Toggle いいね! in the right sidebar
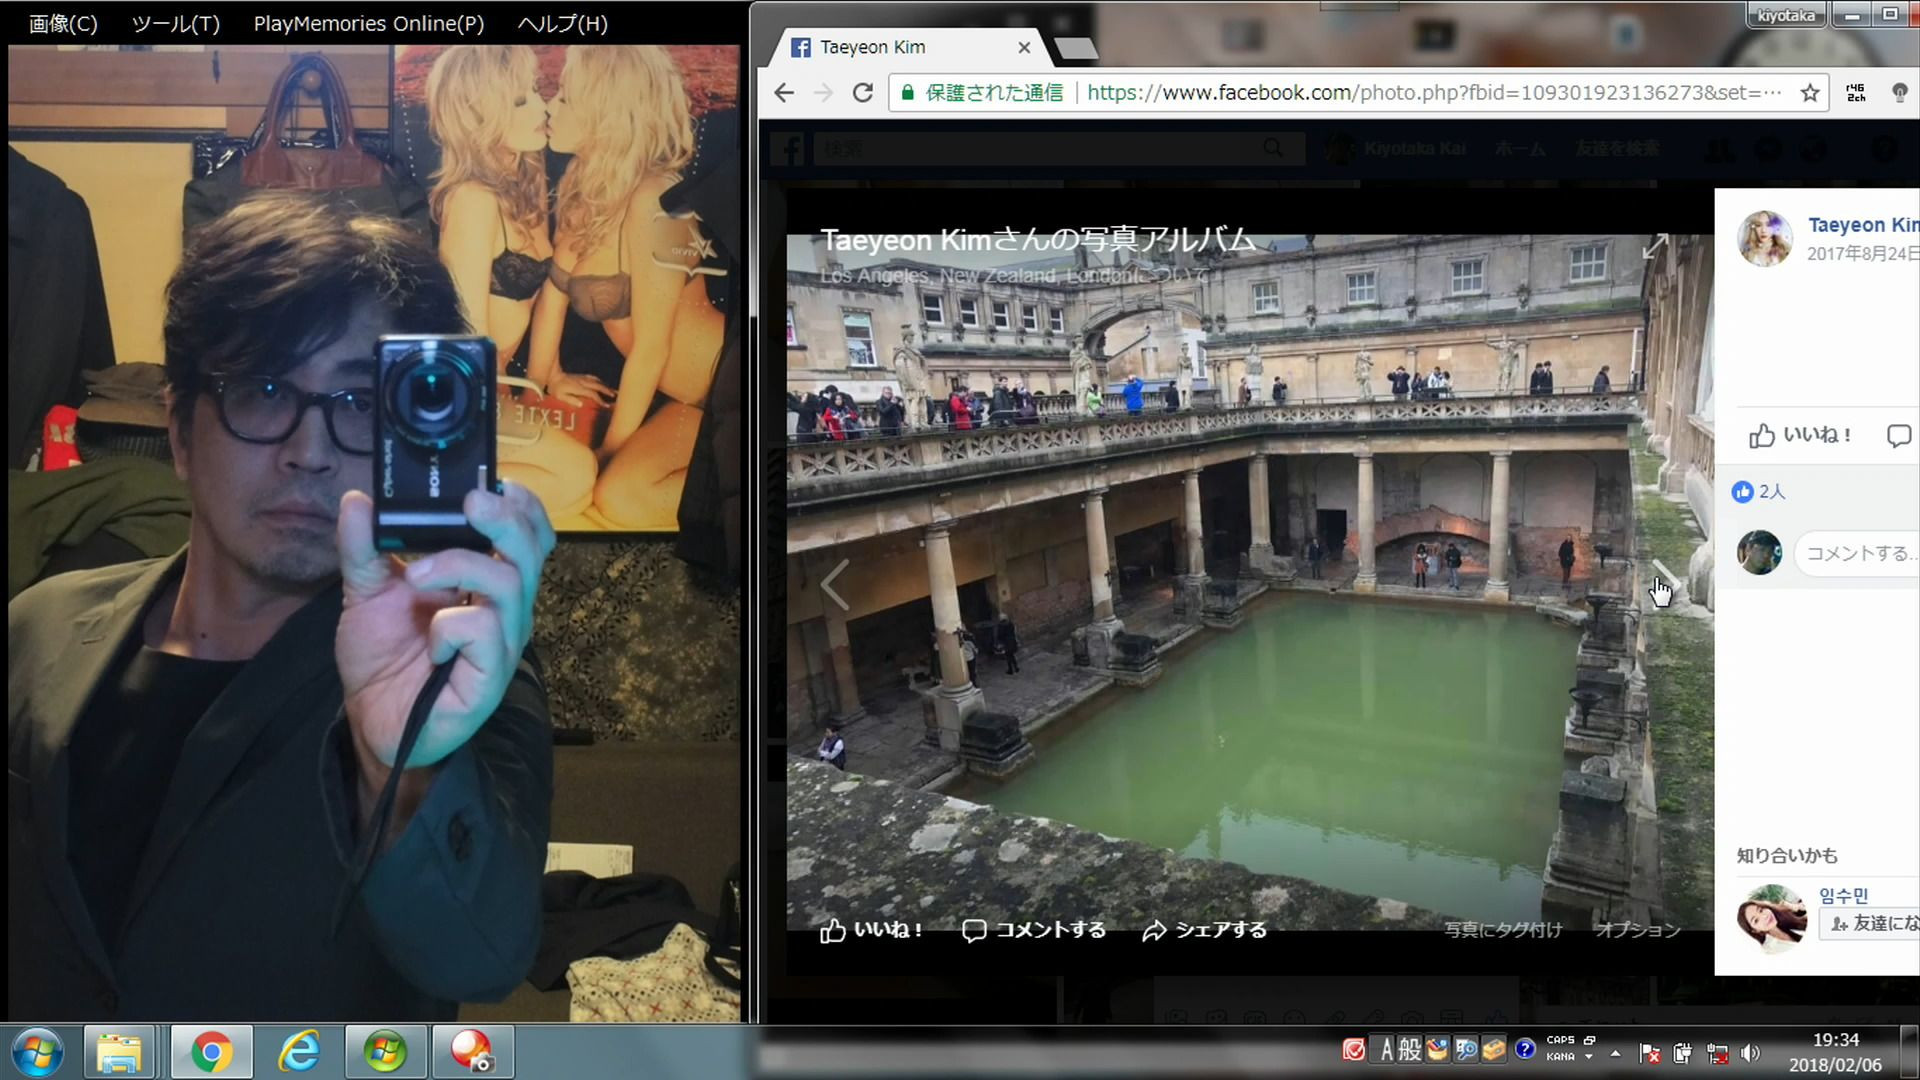Screen dimensions: 1920x1080 [x=1800, y=435]
